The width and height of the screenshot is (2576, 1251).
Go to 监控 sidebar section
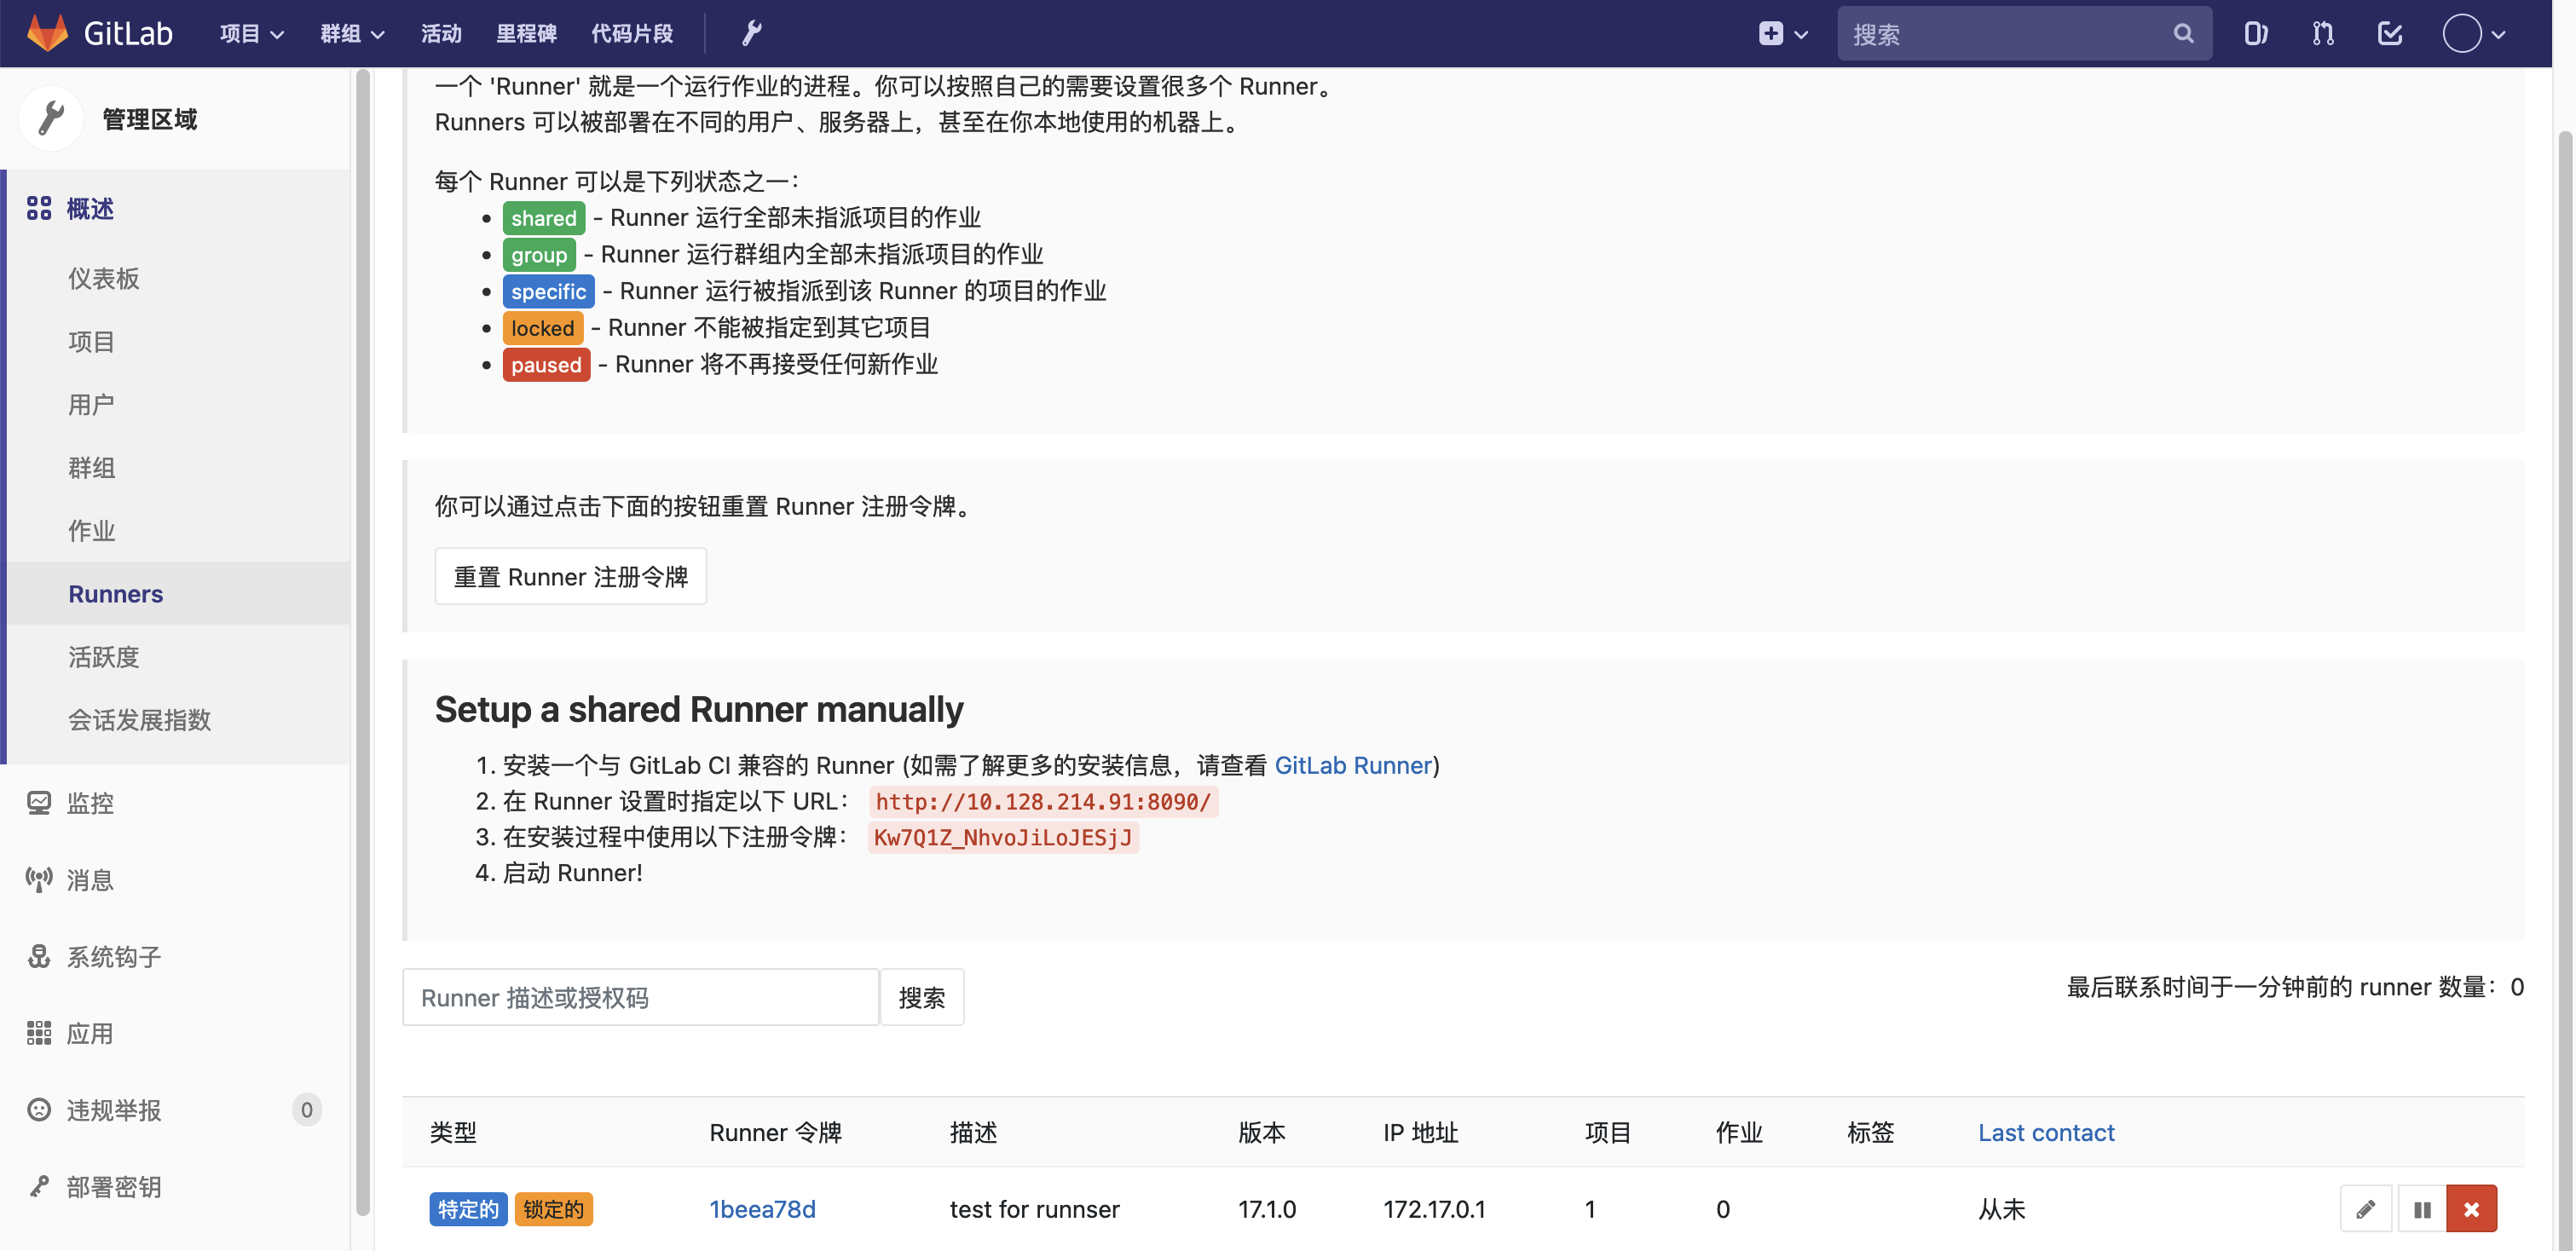coord(90,803)
